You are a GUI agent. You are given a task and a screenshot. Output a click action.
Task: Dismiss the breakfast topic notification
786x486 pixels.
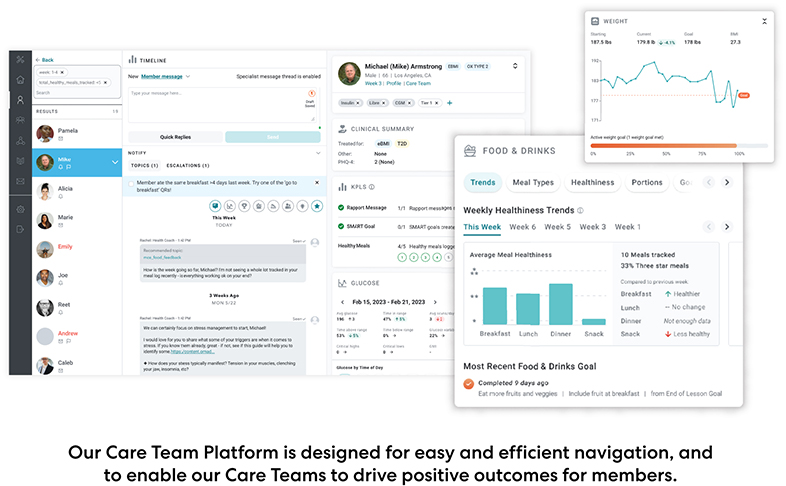coord(318,183)
